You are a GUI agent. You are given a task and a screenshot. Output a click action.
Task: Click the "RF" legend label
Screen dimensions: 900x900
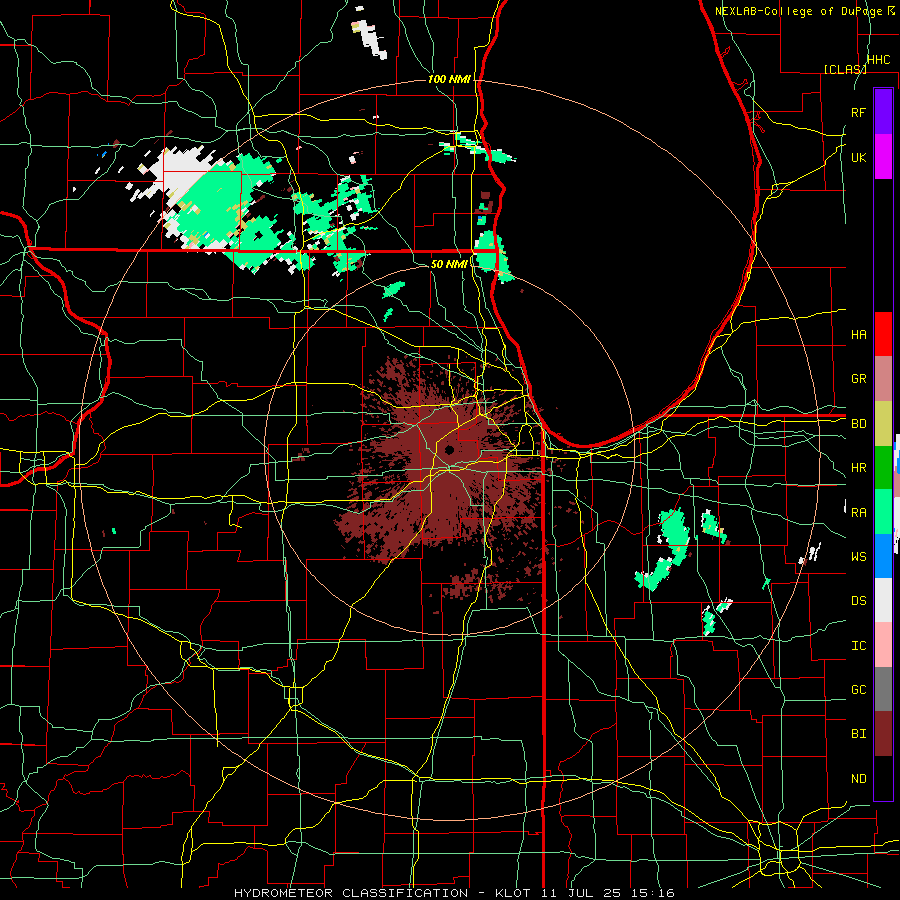(858, 112)
